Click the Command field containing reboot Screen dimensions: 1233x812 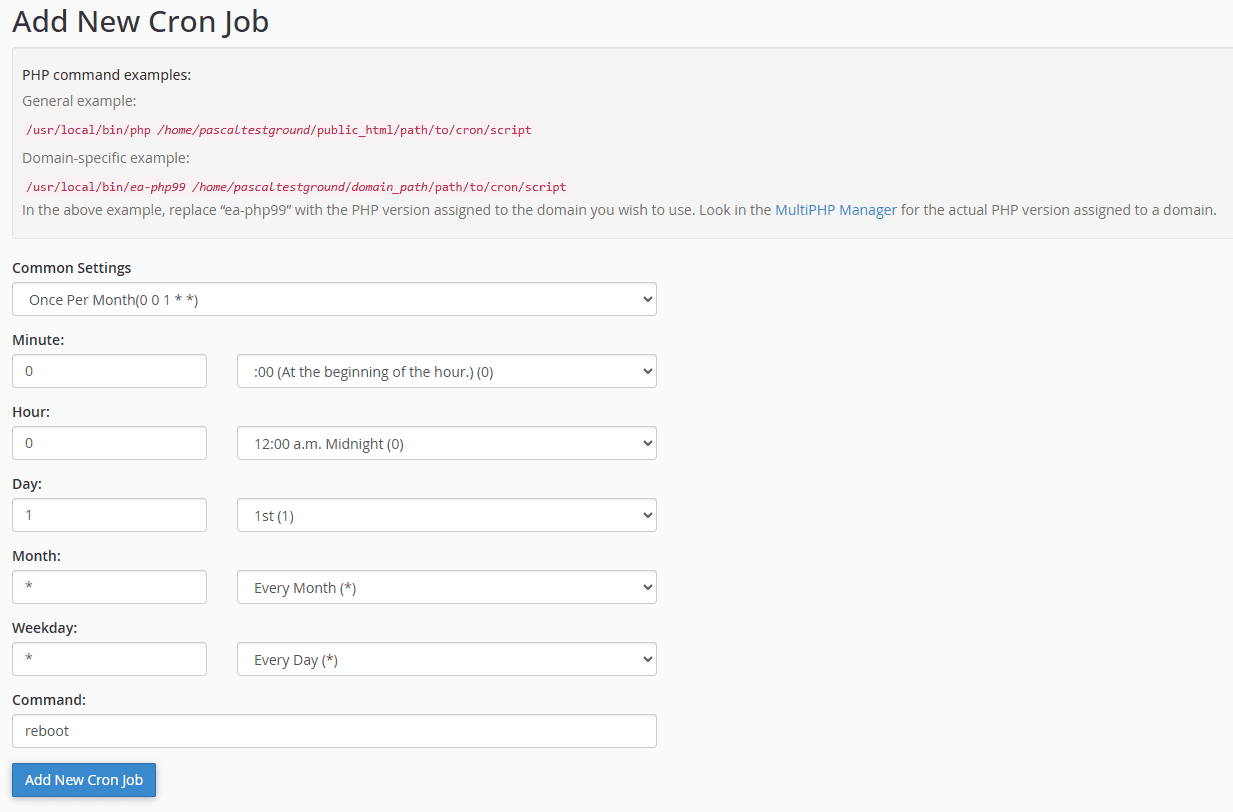(334, 730)
